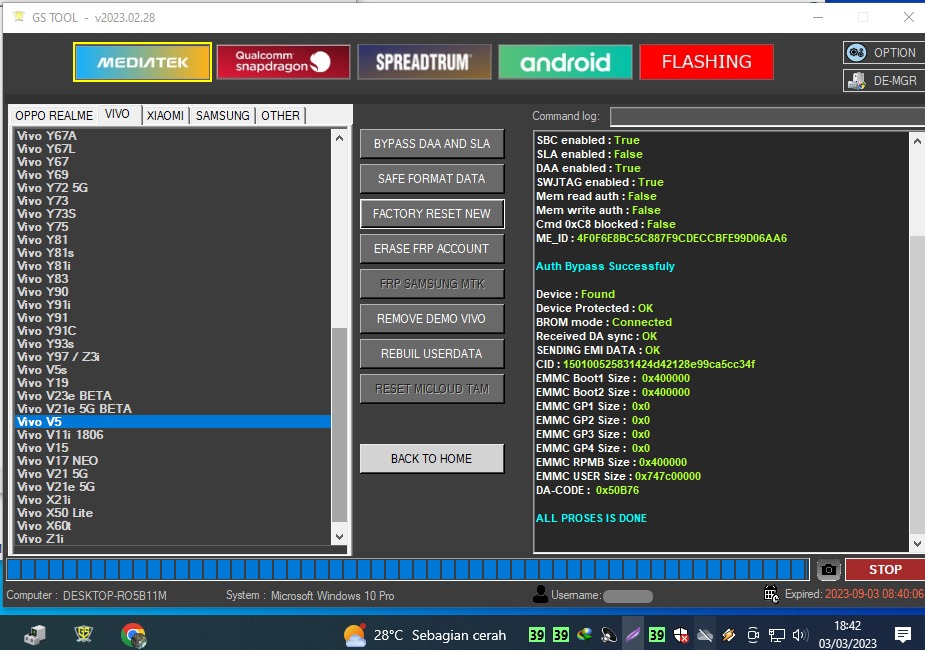This screenshot has height=650, width=925.
Task: Click the device list scrollbar thumb
Action: 339,425
